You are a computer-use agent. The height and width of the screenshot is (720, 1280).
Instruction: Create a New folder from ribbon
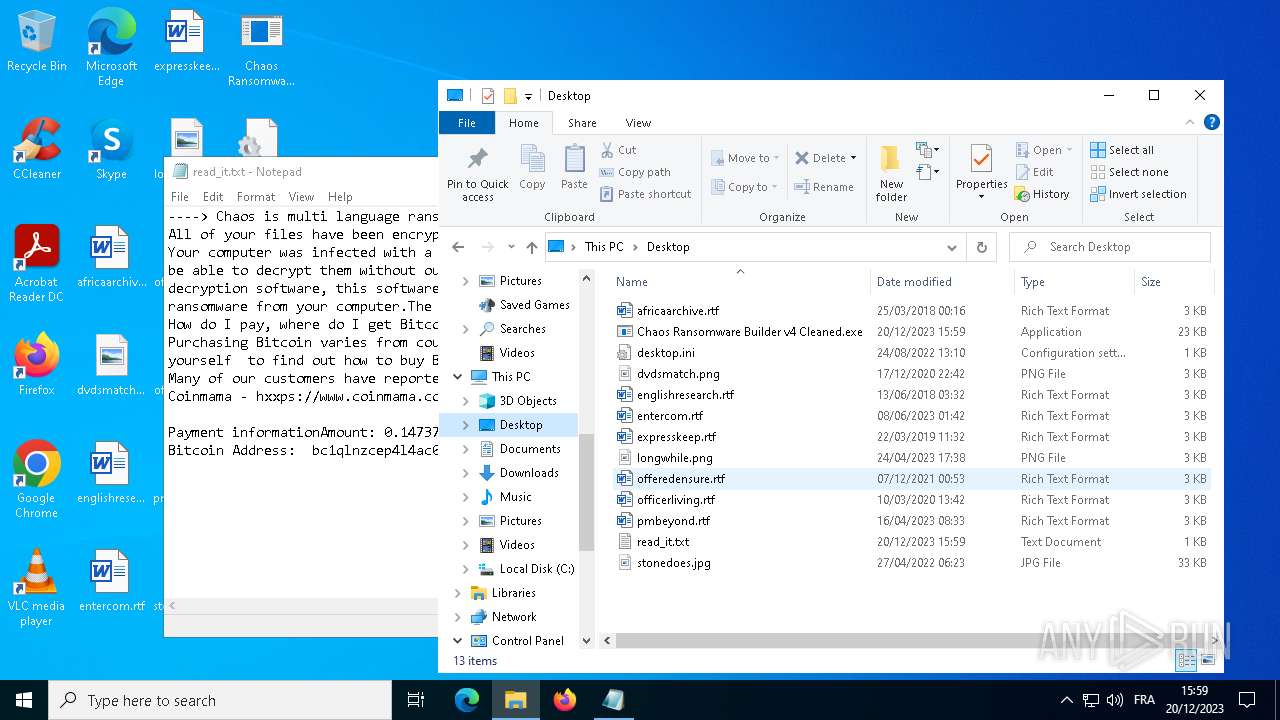pyautogui.click(x=891, y=173)
